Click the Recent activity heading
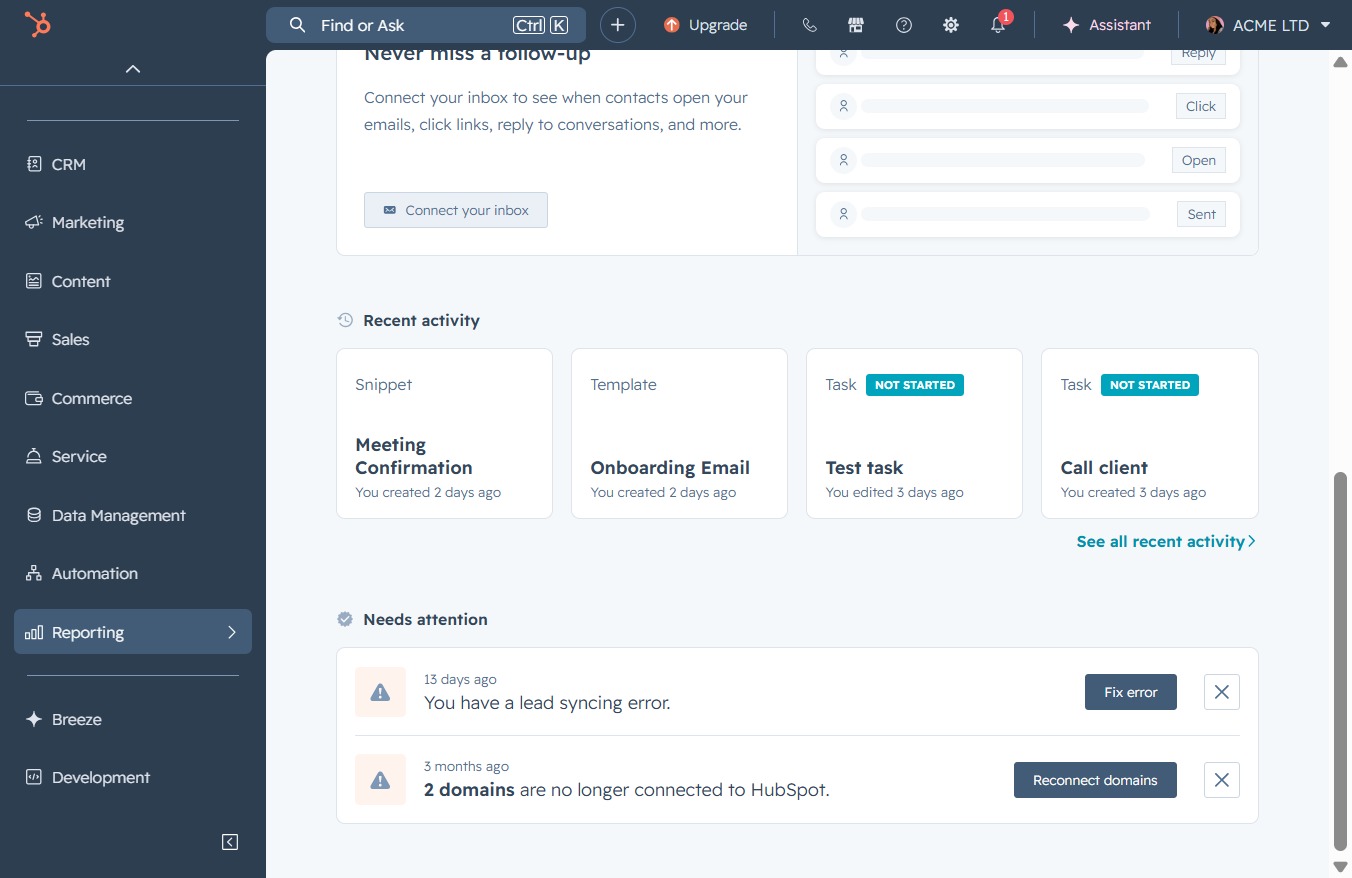The image size is (1352, 878). 421,320
